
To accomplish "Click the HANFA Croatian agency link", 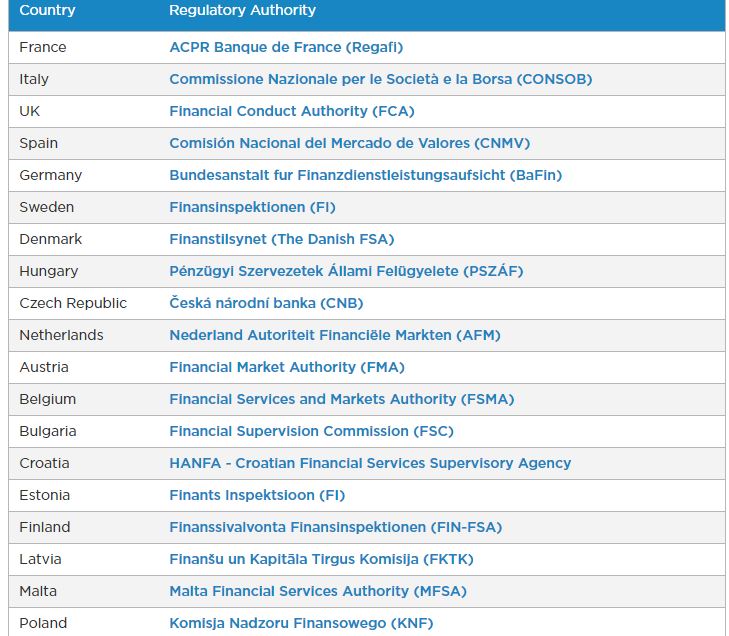I will [370, 464].
